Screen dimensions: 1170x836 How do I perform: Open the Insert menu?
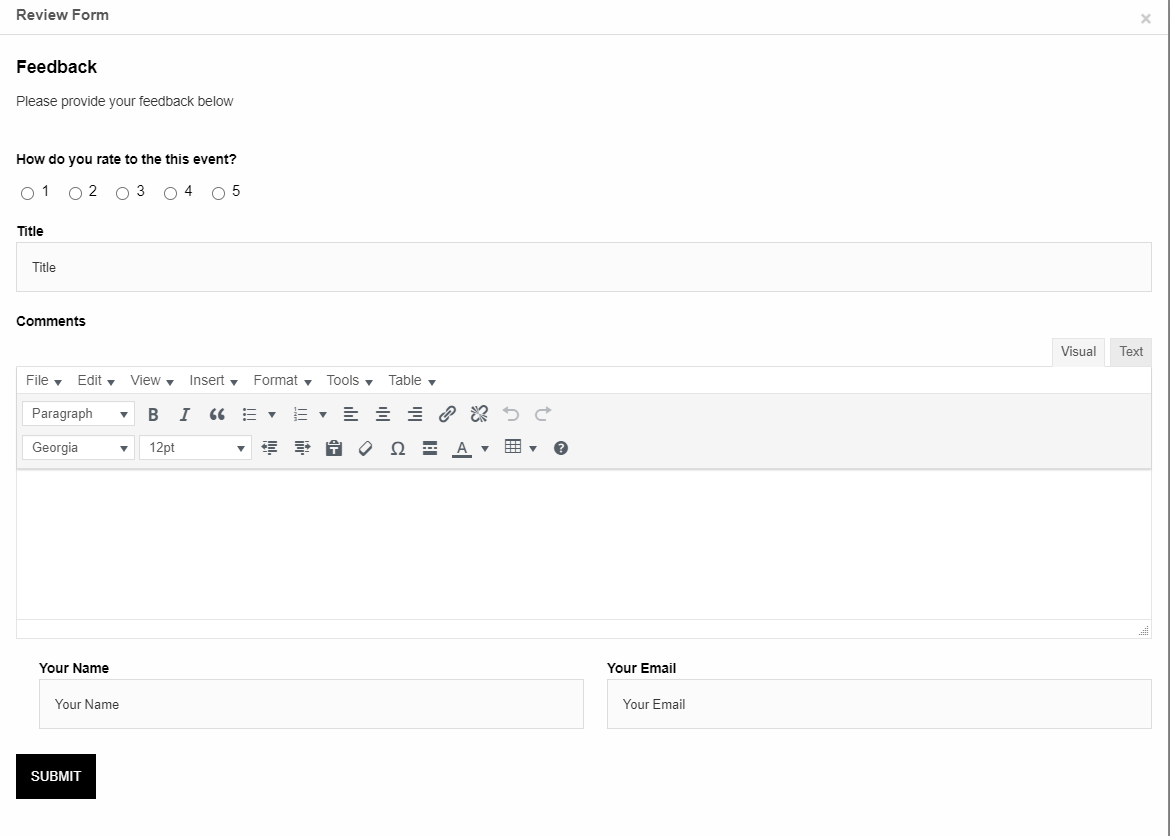click(x=213, y=381)
